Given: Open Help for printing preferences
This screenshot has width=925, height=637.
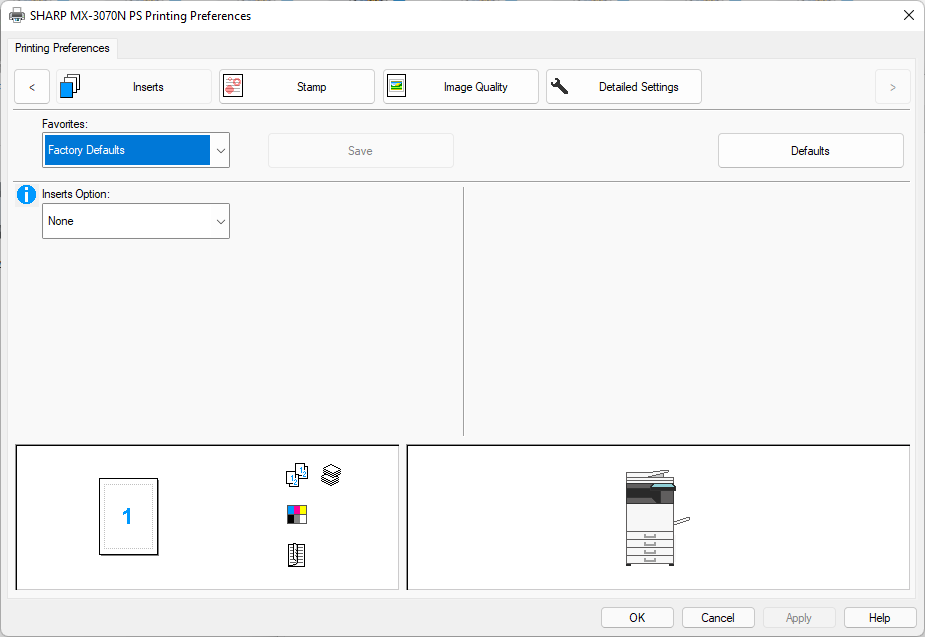Looking at the screenshot, I should click(x=880, y=618).
